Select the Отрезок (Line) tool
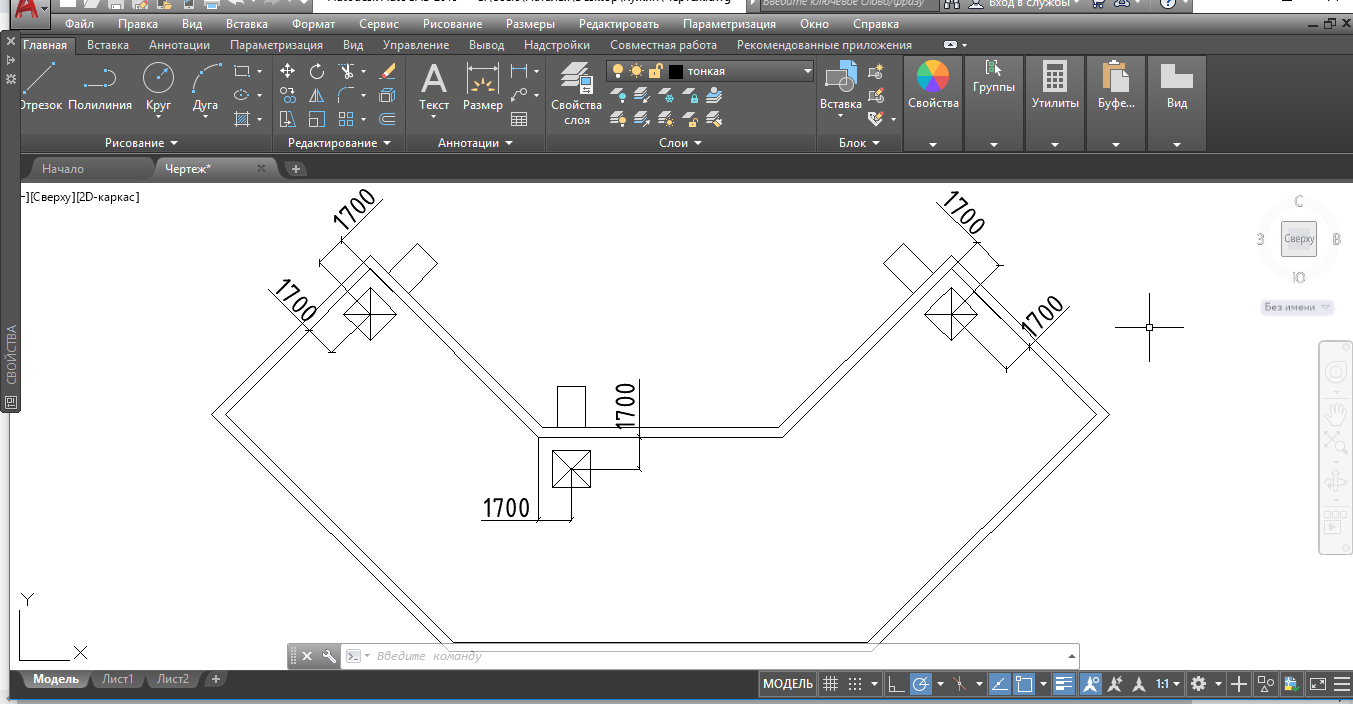This screenshot has height=704, width=1353. (x=40, y=87)
